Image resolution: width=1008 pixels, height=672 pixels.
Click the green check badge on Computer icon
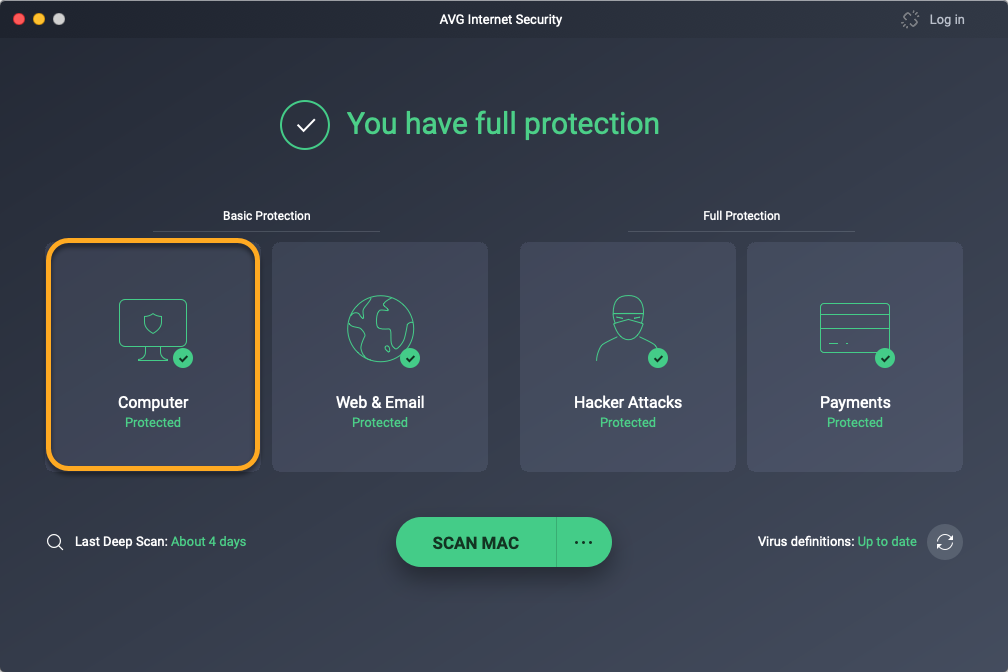(183, 358)
